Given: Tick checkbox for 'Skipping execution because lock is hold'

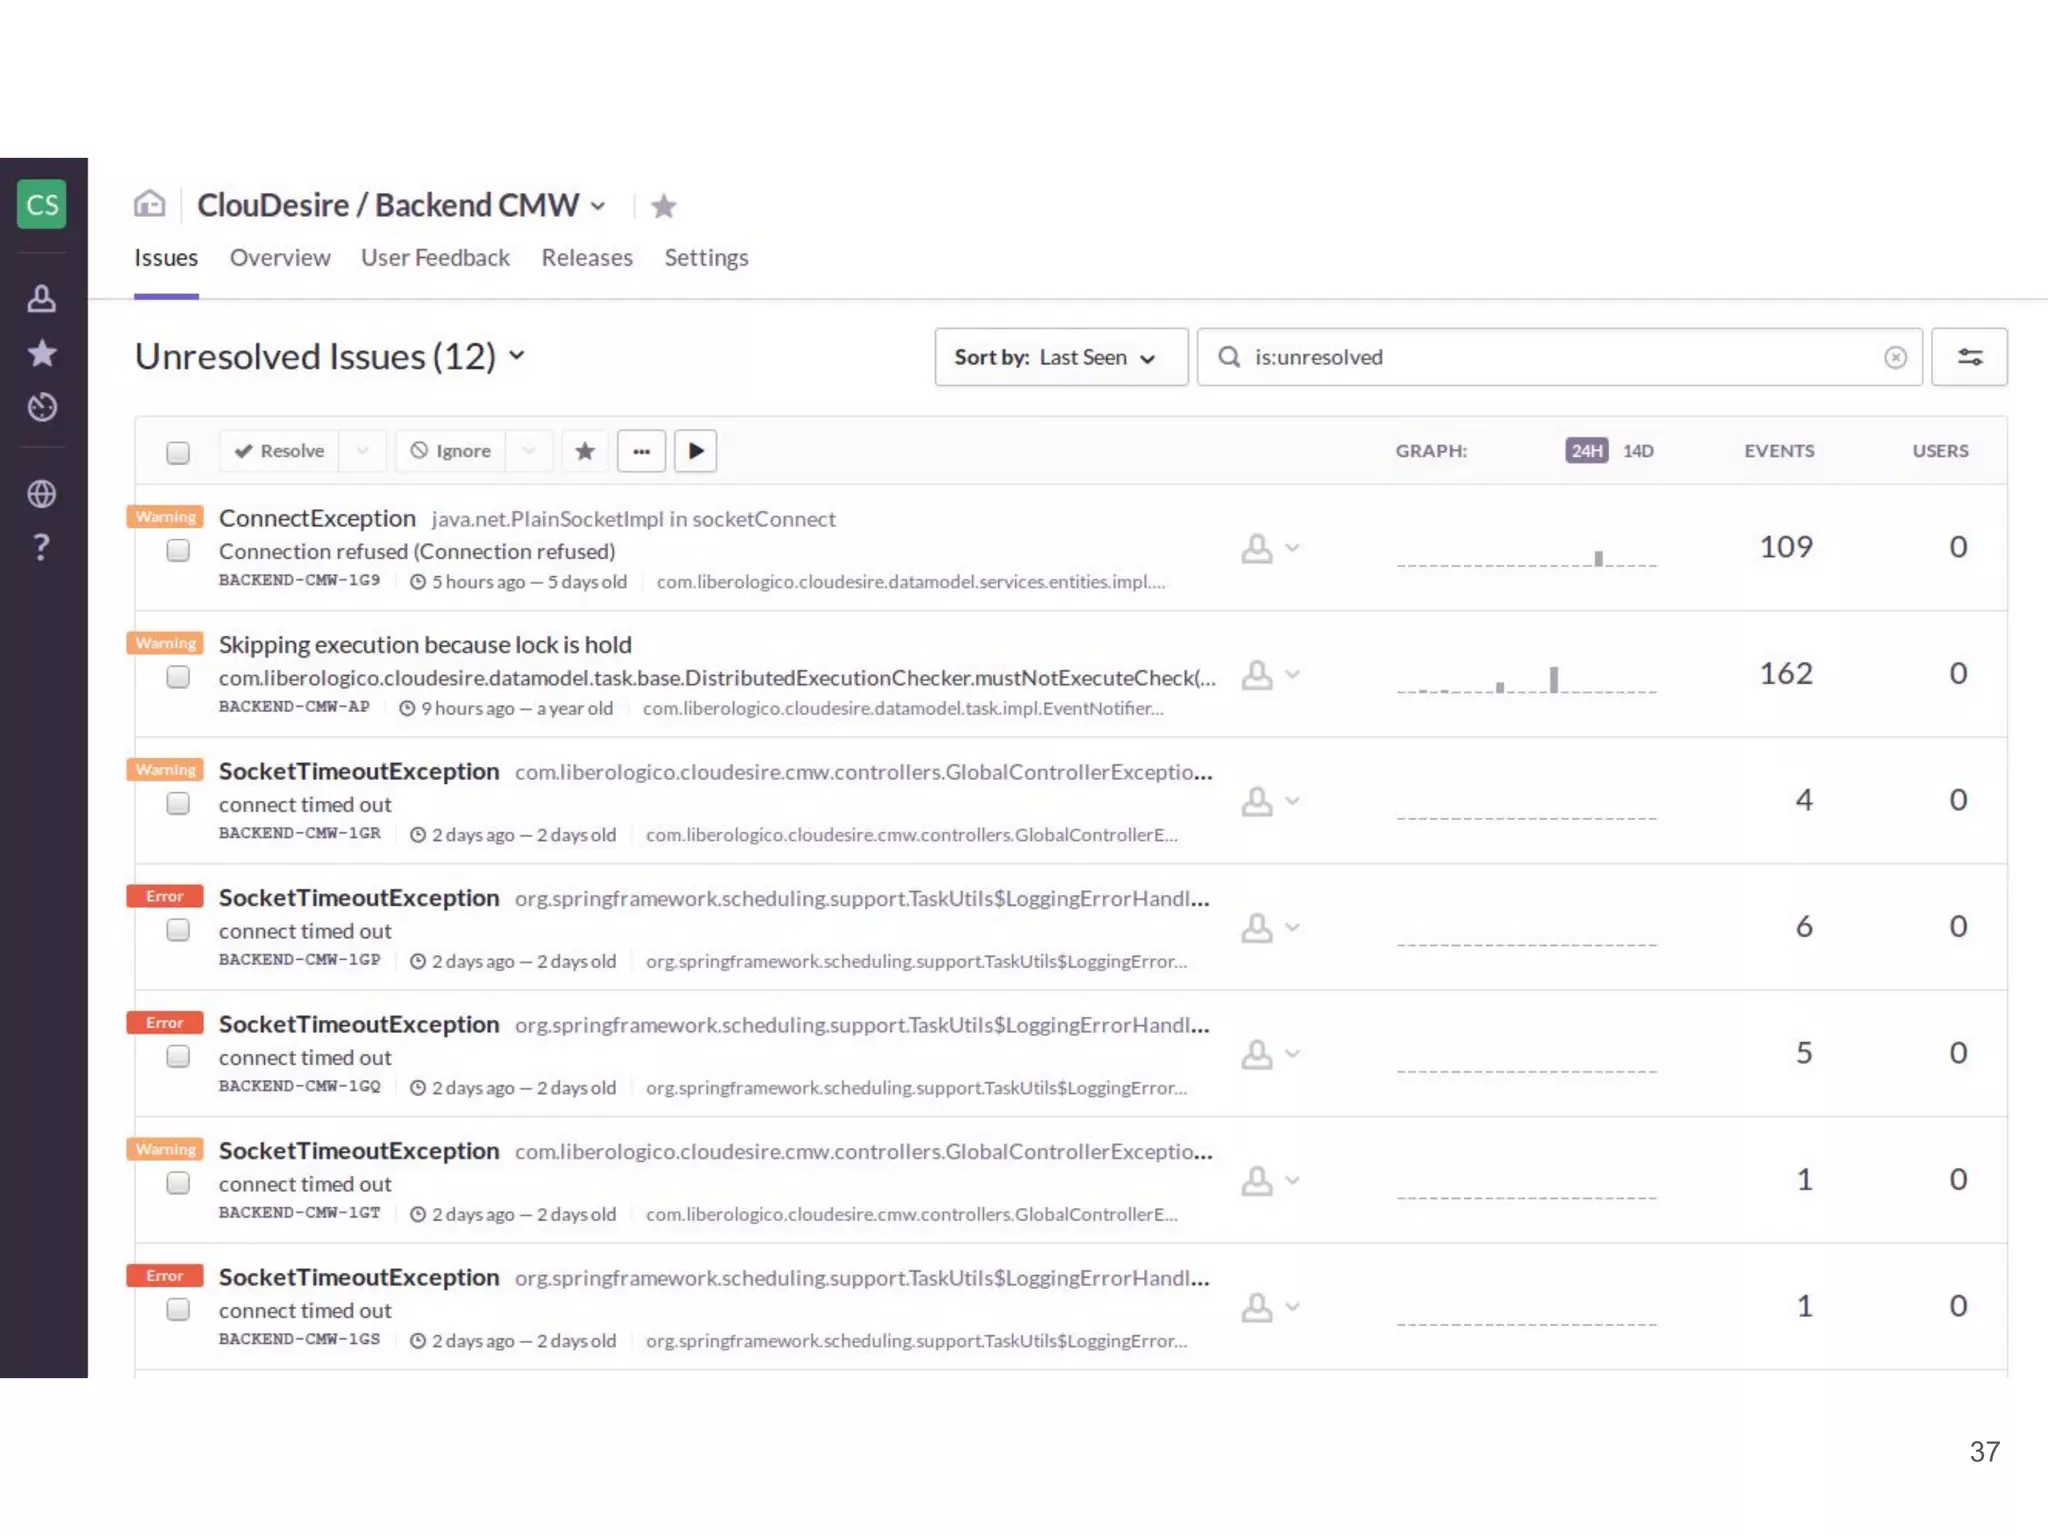Looking at the screenshot, I should 178,677.
